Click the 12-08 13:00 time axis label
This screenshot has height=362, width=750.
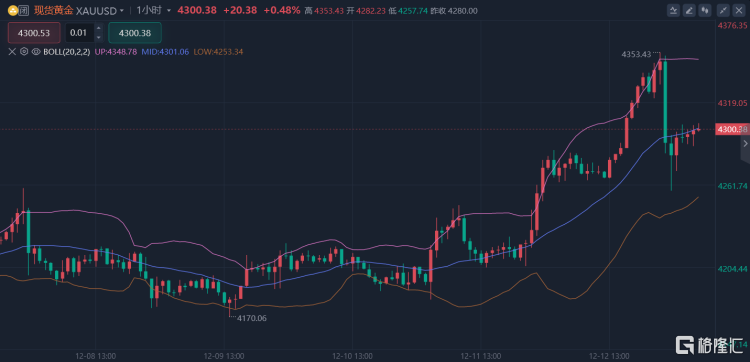coord(96,356)
